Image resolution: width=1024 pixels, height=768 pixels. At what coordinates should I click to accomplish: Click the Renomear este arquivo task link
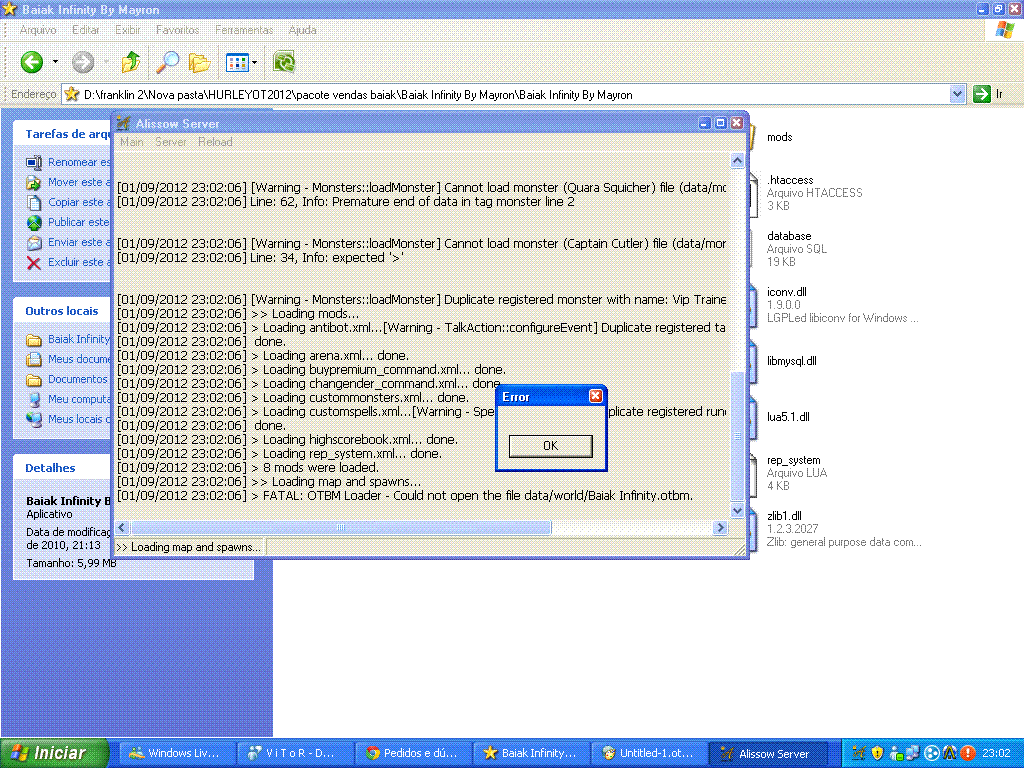[68, 162]
